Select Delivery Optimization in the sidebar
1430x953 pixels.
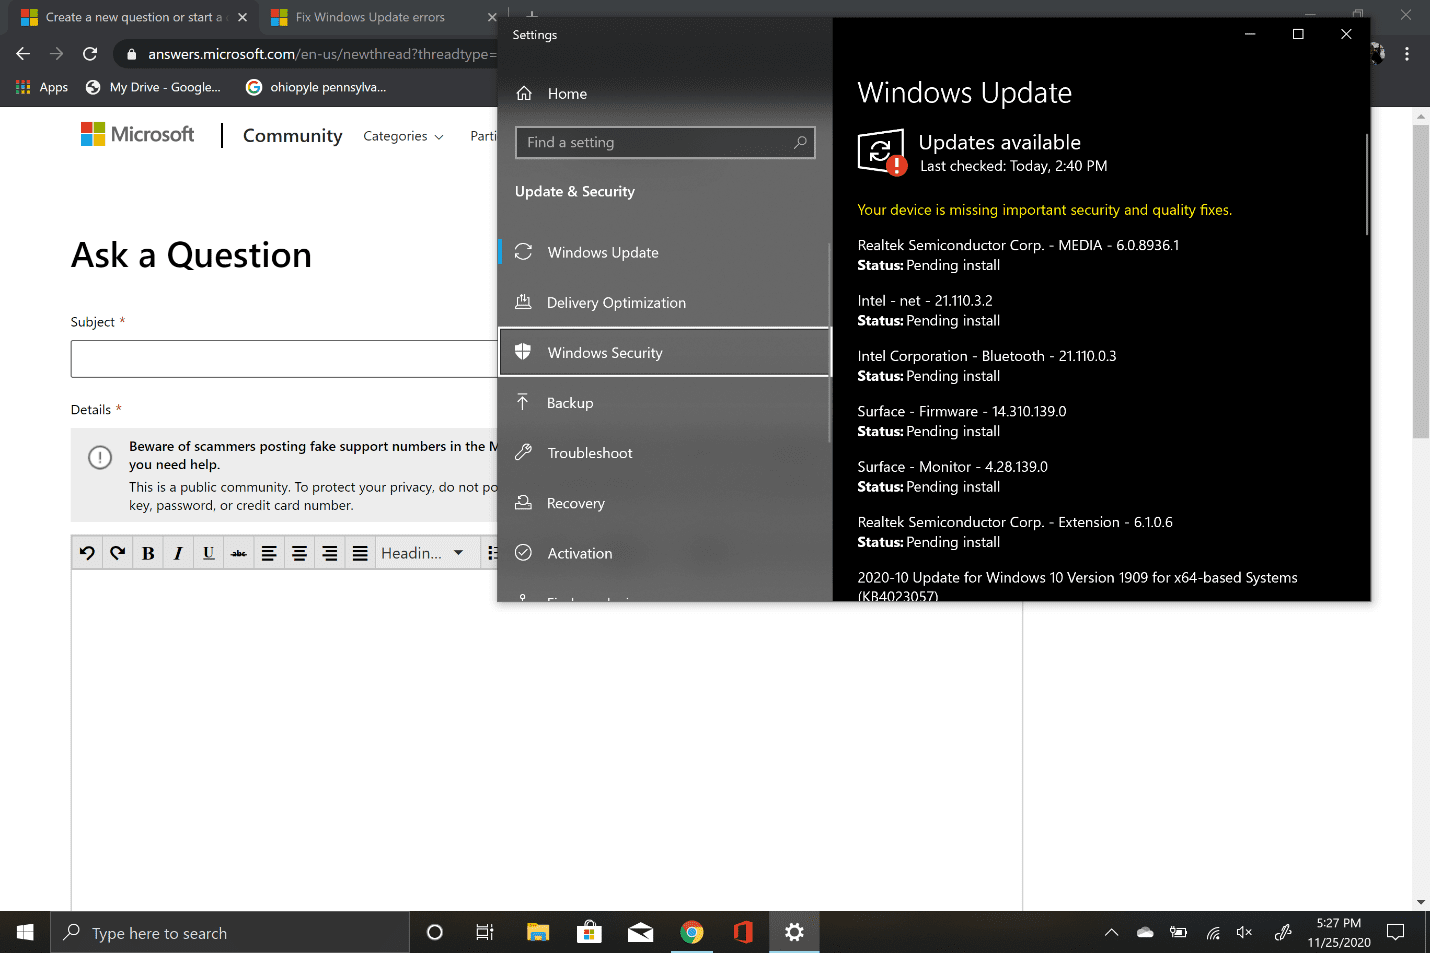coord(616,303)
